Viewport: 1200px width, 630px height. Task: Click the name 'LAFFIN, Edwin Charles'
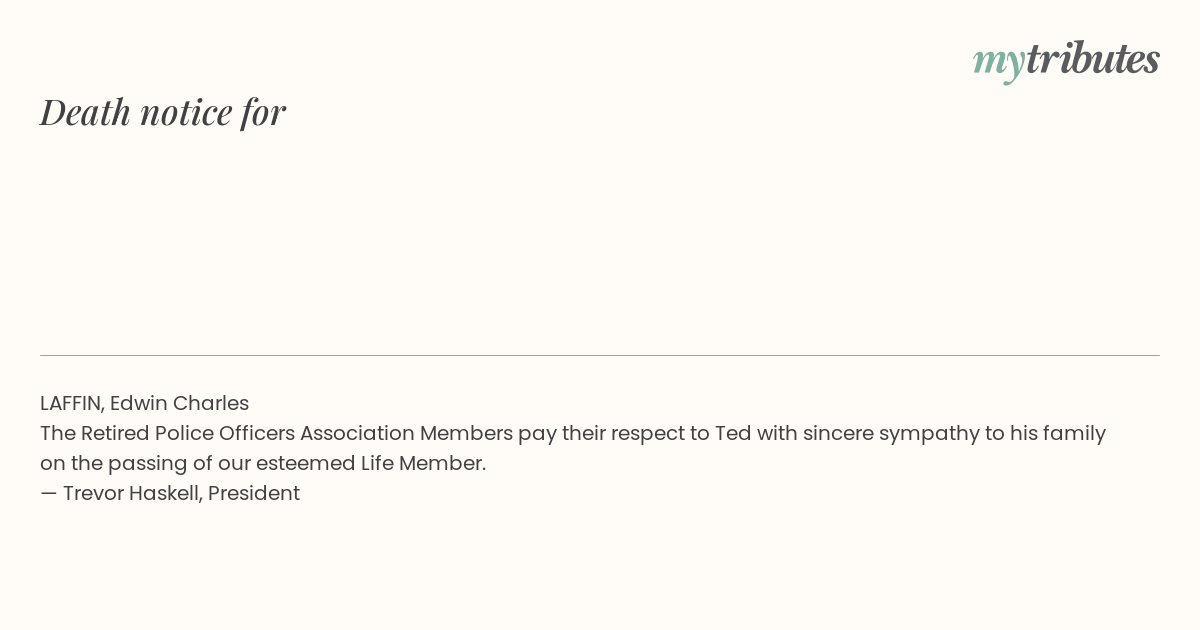(144, 403)
